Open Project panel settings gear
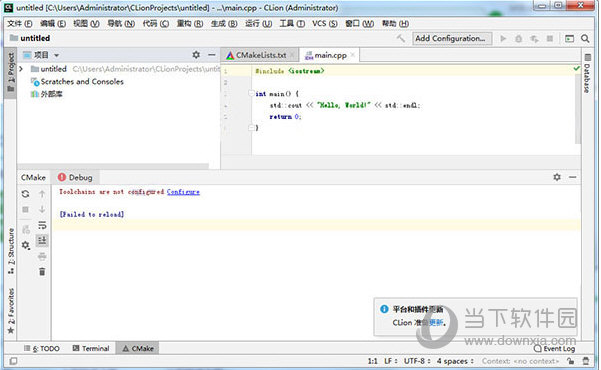This screenshot has height=370, width=601. (196, 55)
